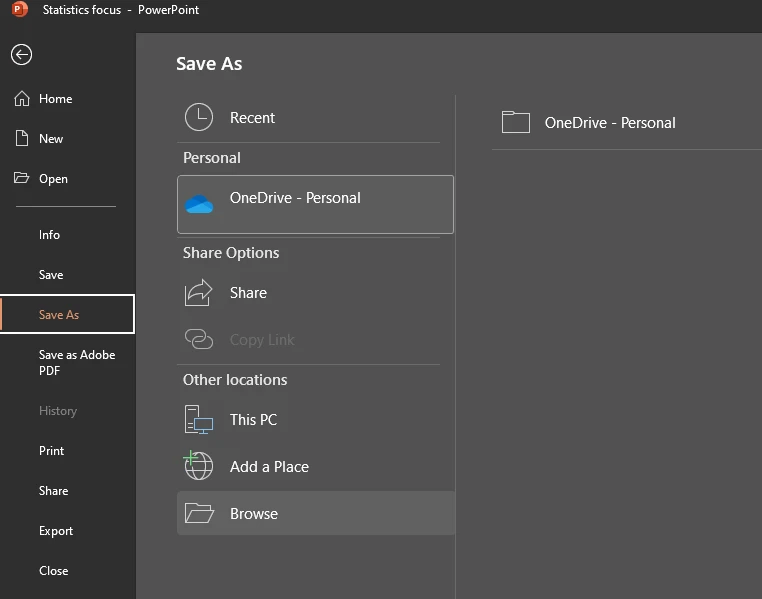Click the Open folder icon in sidebar

pyautogui.click(x=21, y=178)
